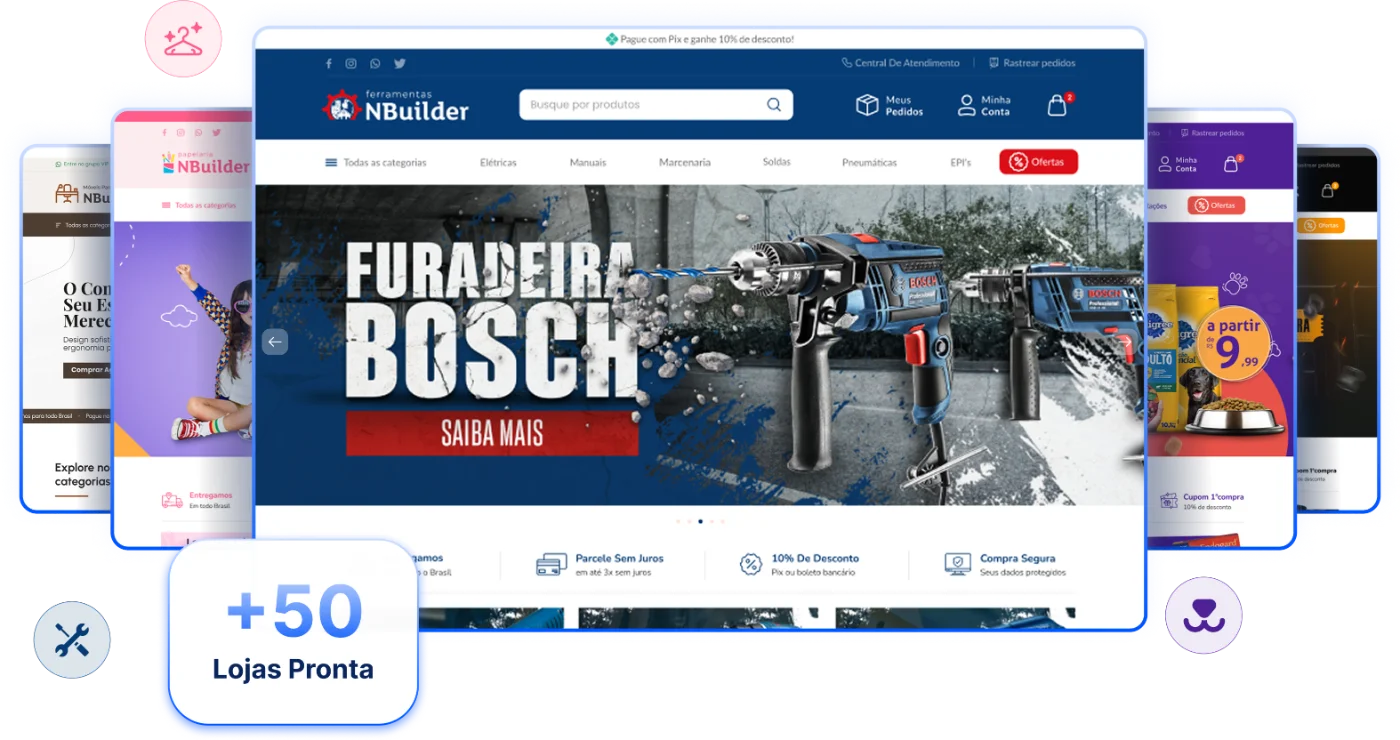Click the purple pet store circle icon
The width and height of the screenshot is (1400, 740).
coord(1204,616)
